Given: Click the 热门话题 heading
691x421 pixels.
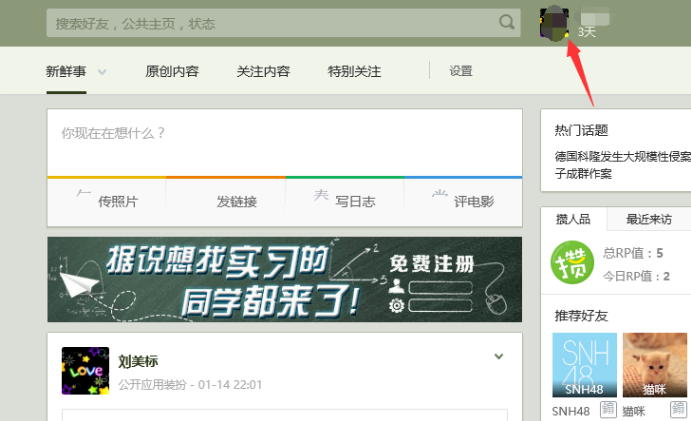Looking at the screenshot, I should (x=581, y=130).
